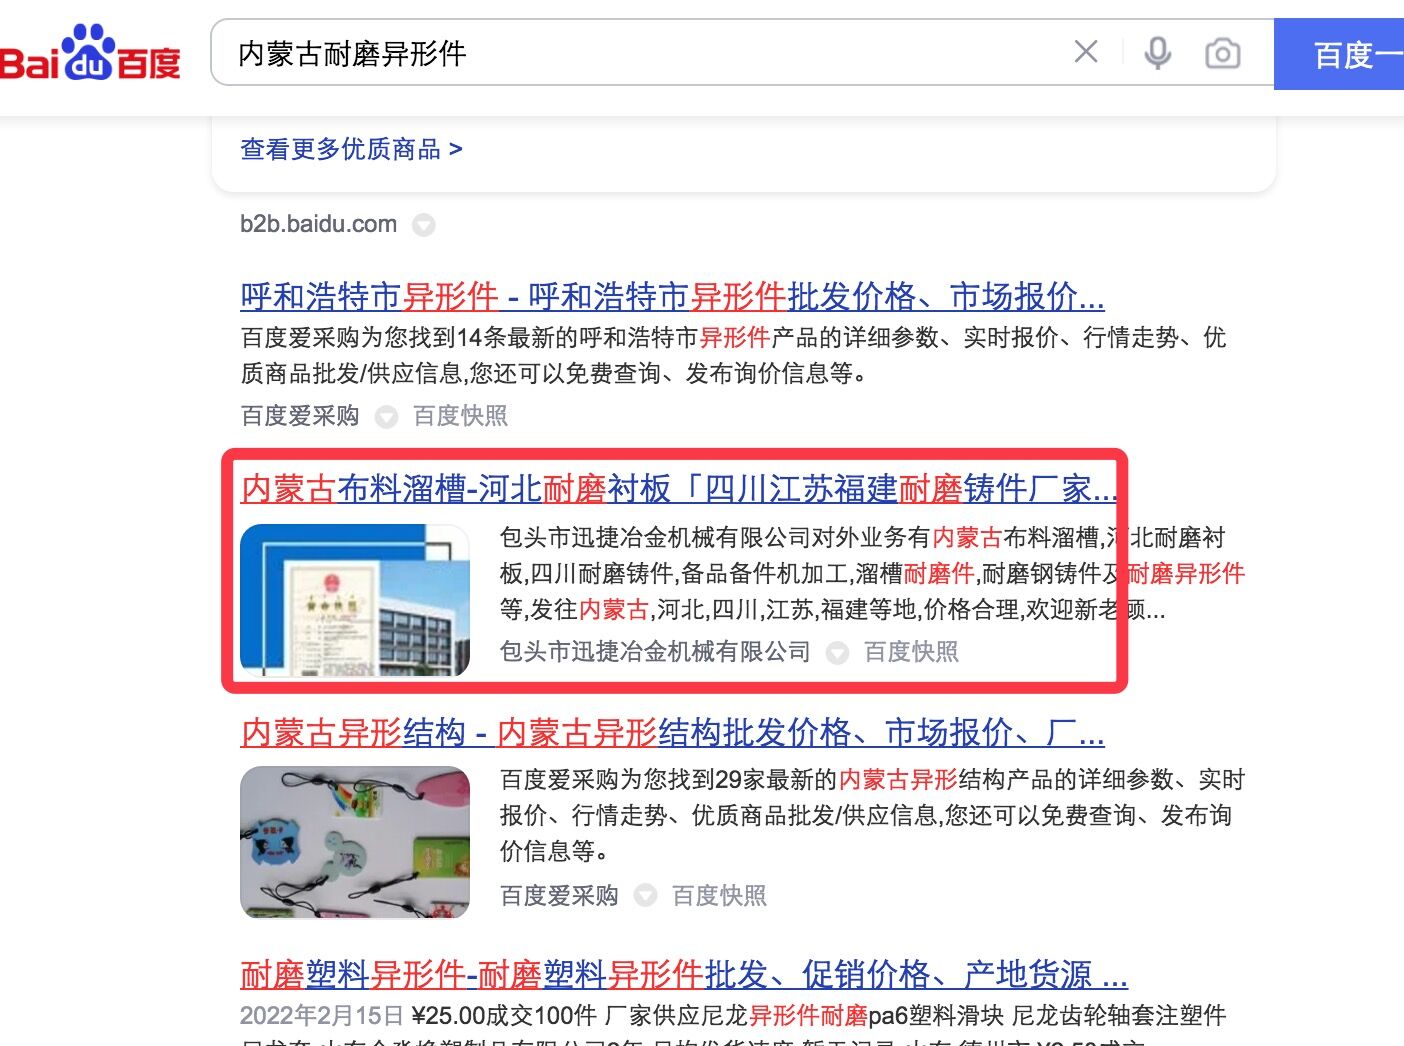
Task: Click the business license thumbnail image
Action: coord(355,600)
